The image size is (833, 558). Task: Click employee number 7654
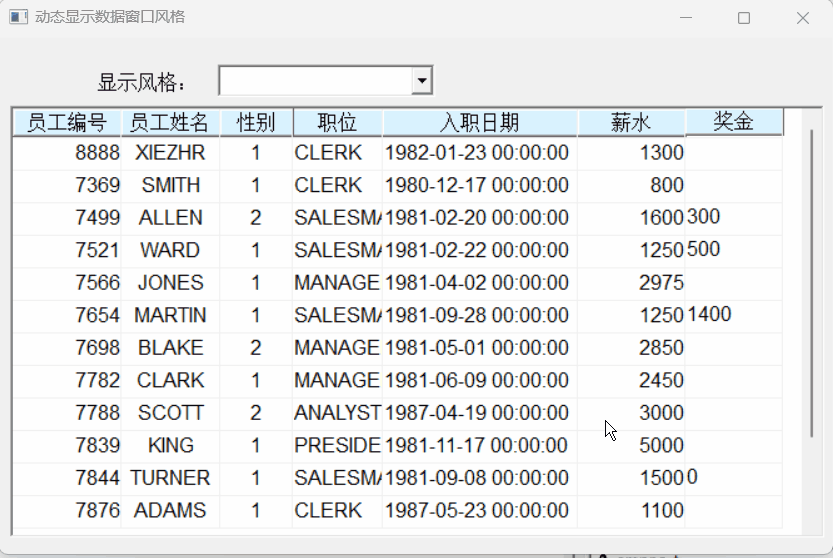point(97,316)
